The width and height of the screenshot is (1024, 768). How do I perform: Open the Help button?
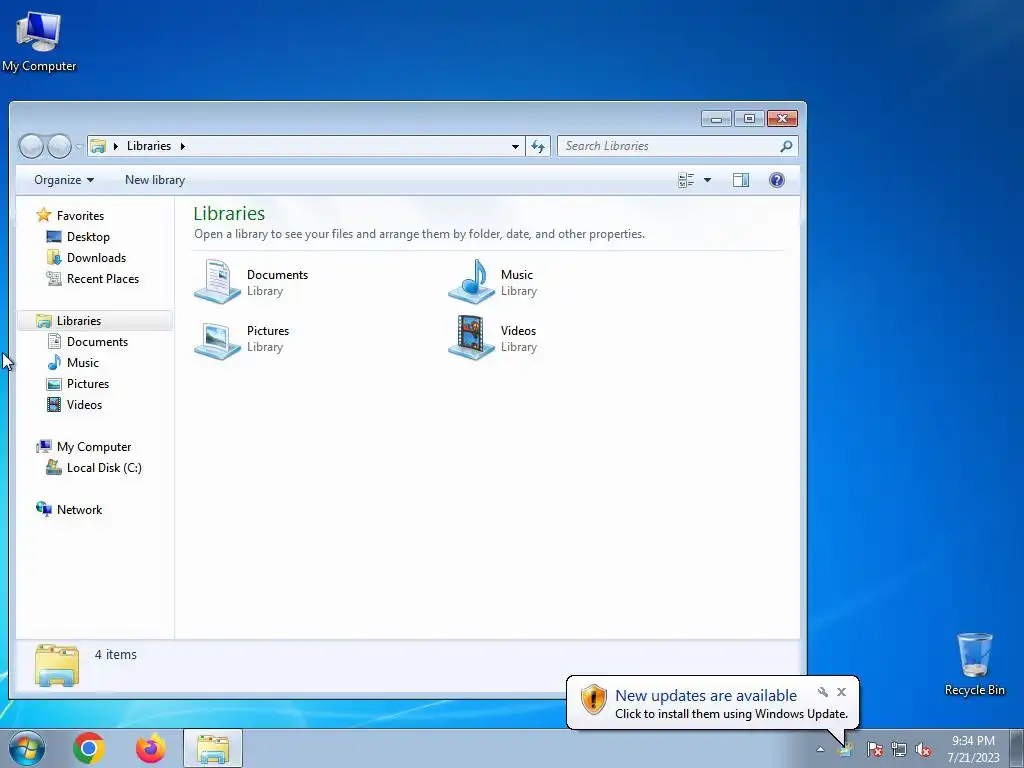point(776,180)
